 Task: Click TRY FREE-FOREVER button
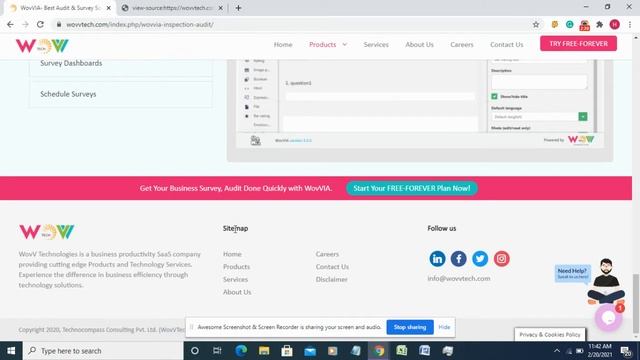click(x=578, y=44)
